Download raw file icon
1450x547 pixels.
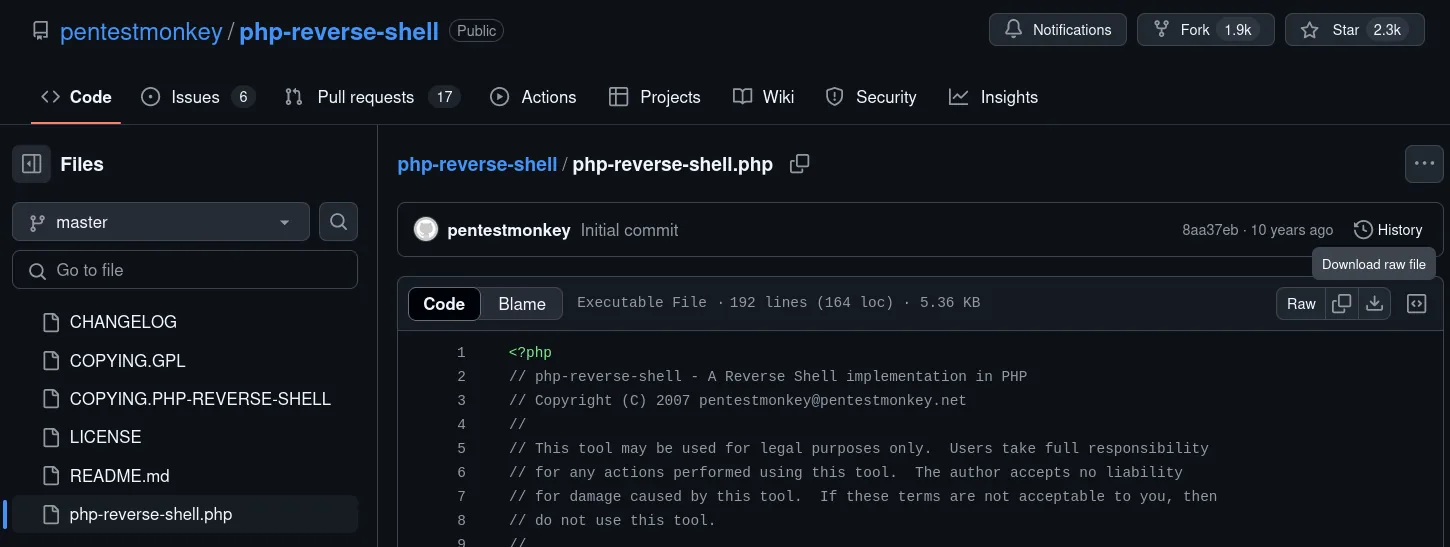click(x=1375, y=304)
